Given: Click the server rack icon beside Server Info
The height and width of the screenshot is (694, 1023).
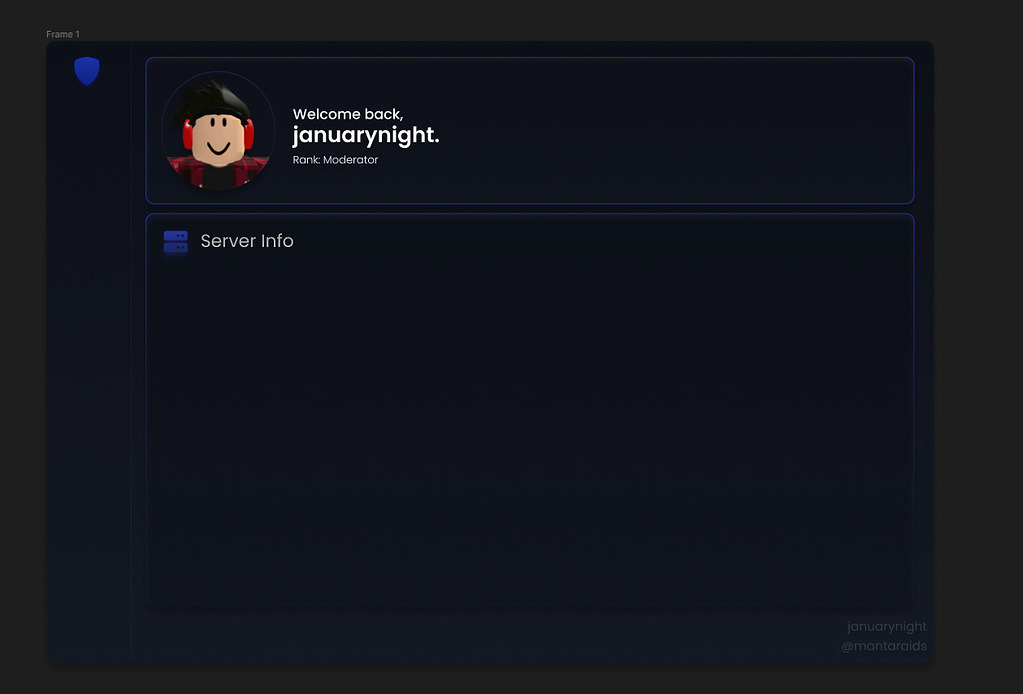Looking at the screenshot, I should [176, 241].
